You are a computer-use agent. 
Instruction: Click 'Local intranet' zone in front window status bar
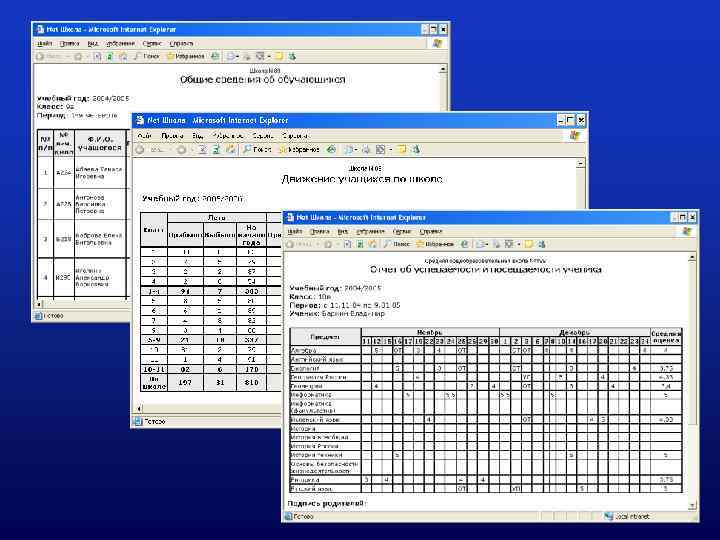[x=627, y=516]
